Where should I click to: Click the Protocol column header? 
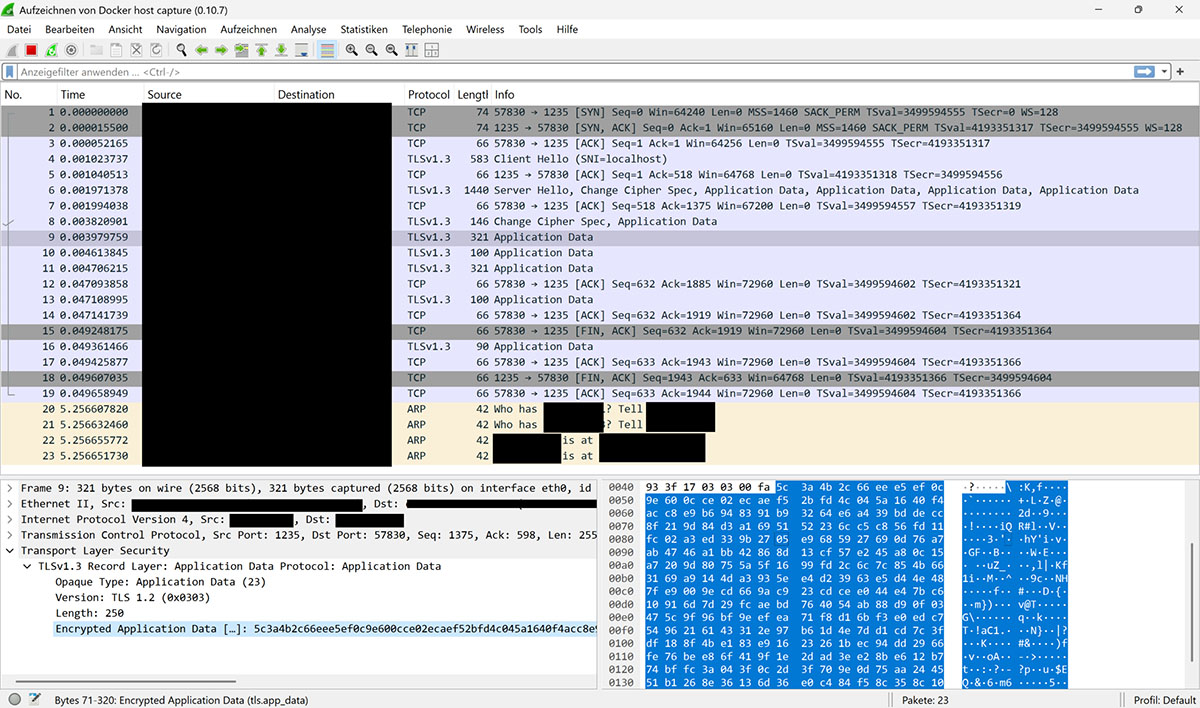coord(428,94)
